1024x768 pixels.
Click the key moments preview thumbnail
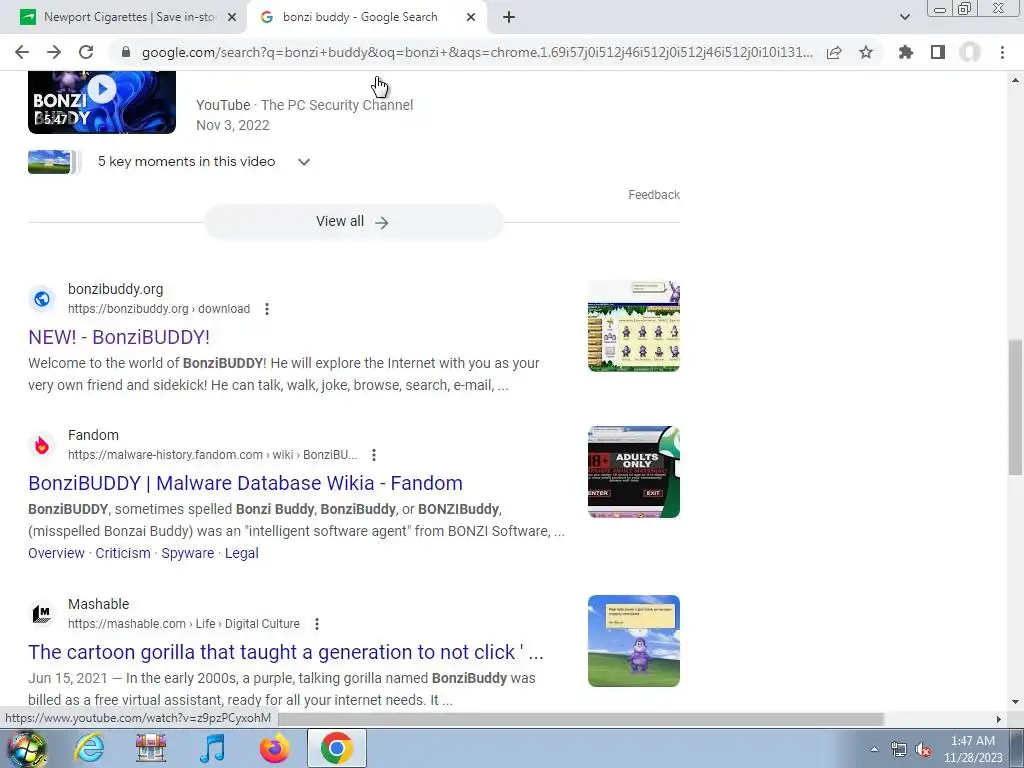(x=49, y=162)
